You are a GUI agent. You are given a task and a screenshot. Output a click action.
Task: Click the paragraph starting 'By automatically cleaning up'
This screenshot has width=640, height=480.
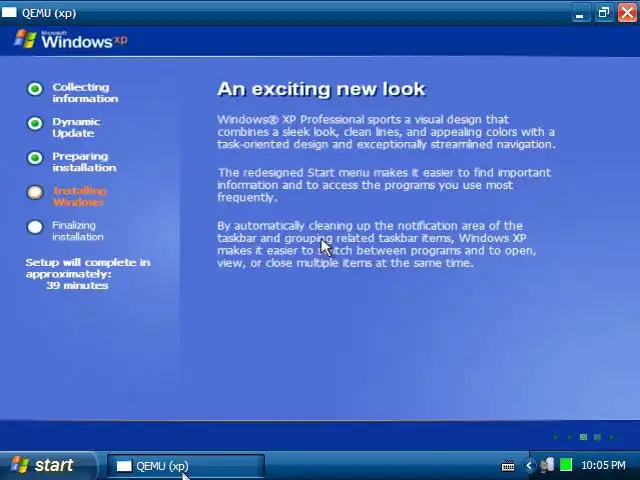click(376, 244)
